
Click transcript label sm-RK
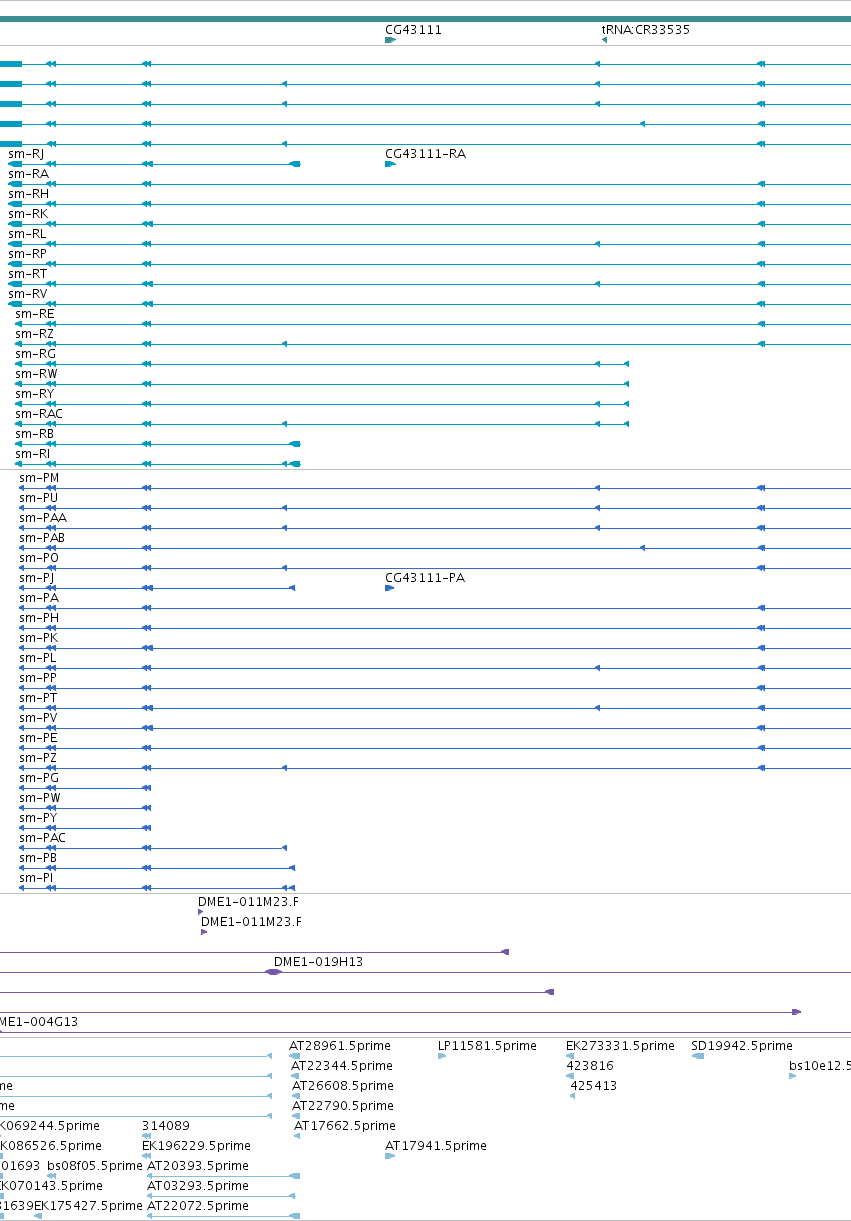pos(28,214)
